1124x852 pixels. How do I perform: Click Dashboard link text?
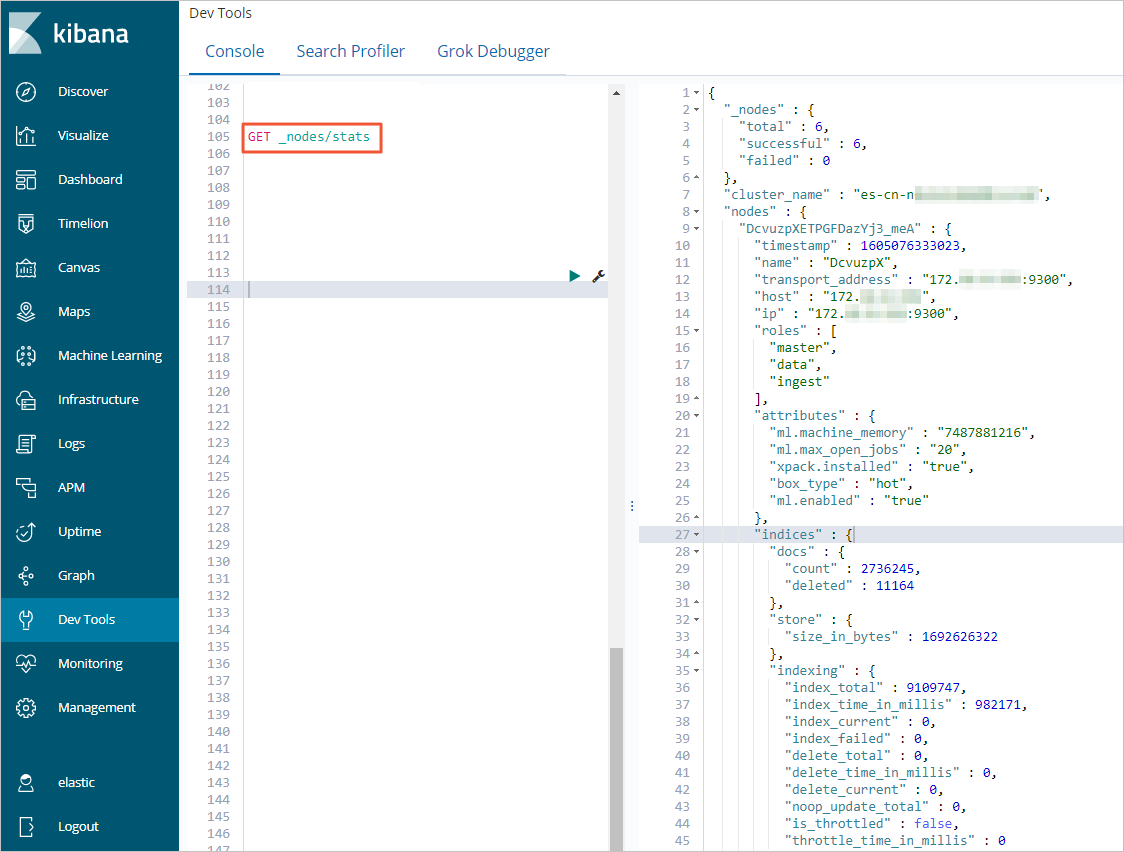click(90, 180)
